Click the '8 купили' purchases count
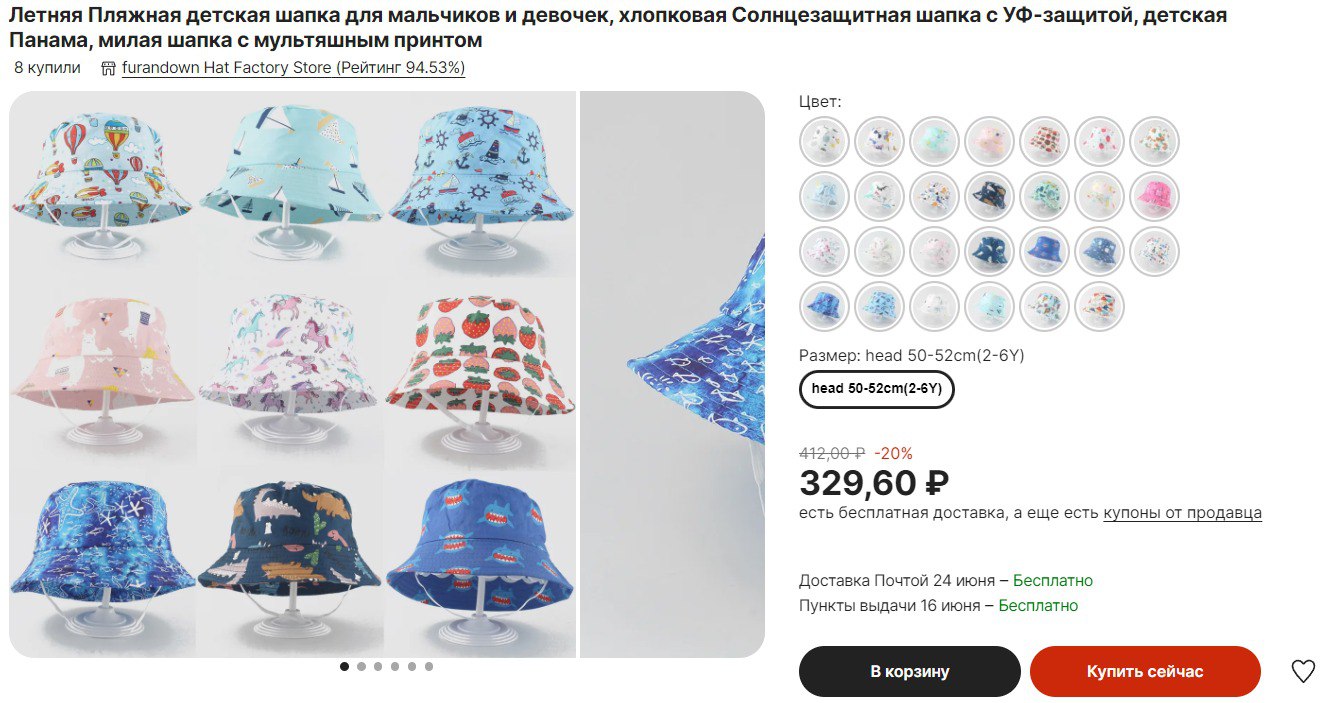The image size is (1323, 703). (47, 69)
